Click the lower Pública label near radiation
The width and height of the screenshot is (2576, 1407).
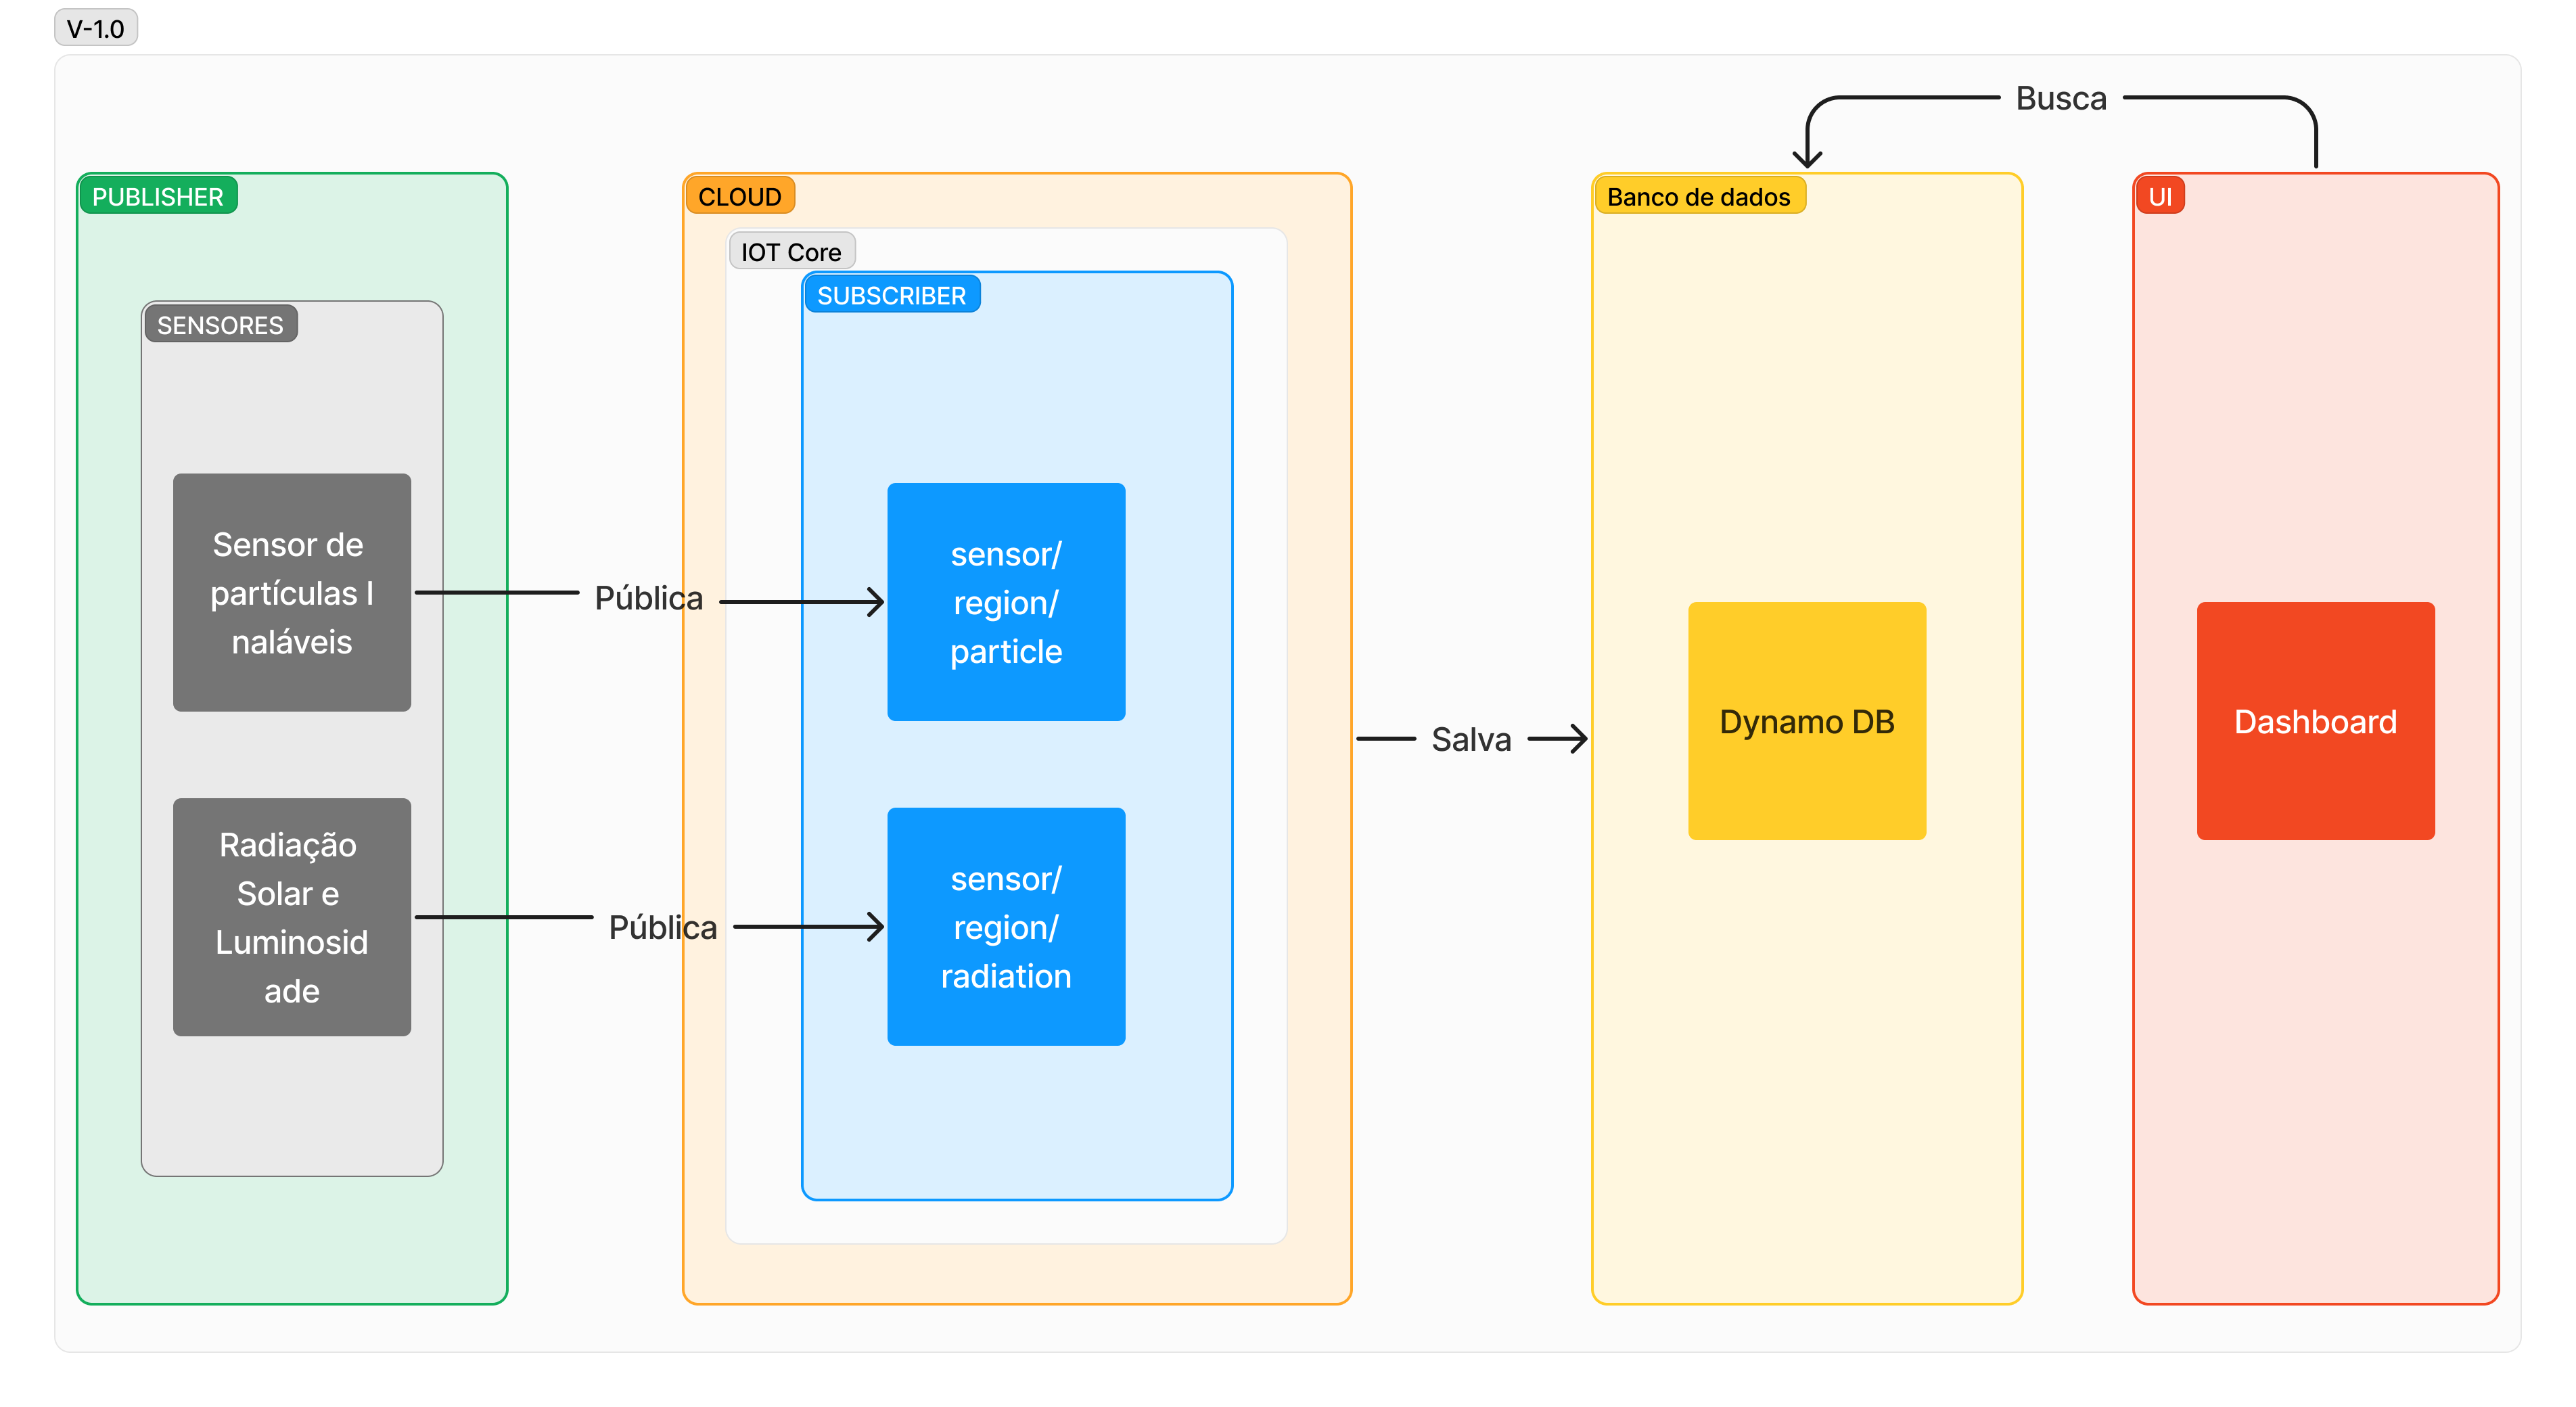[662, 927]
